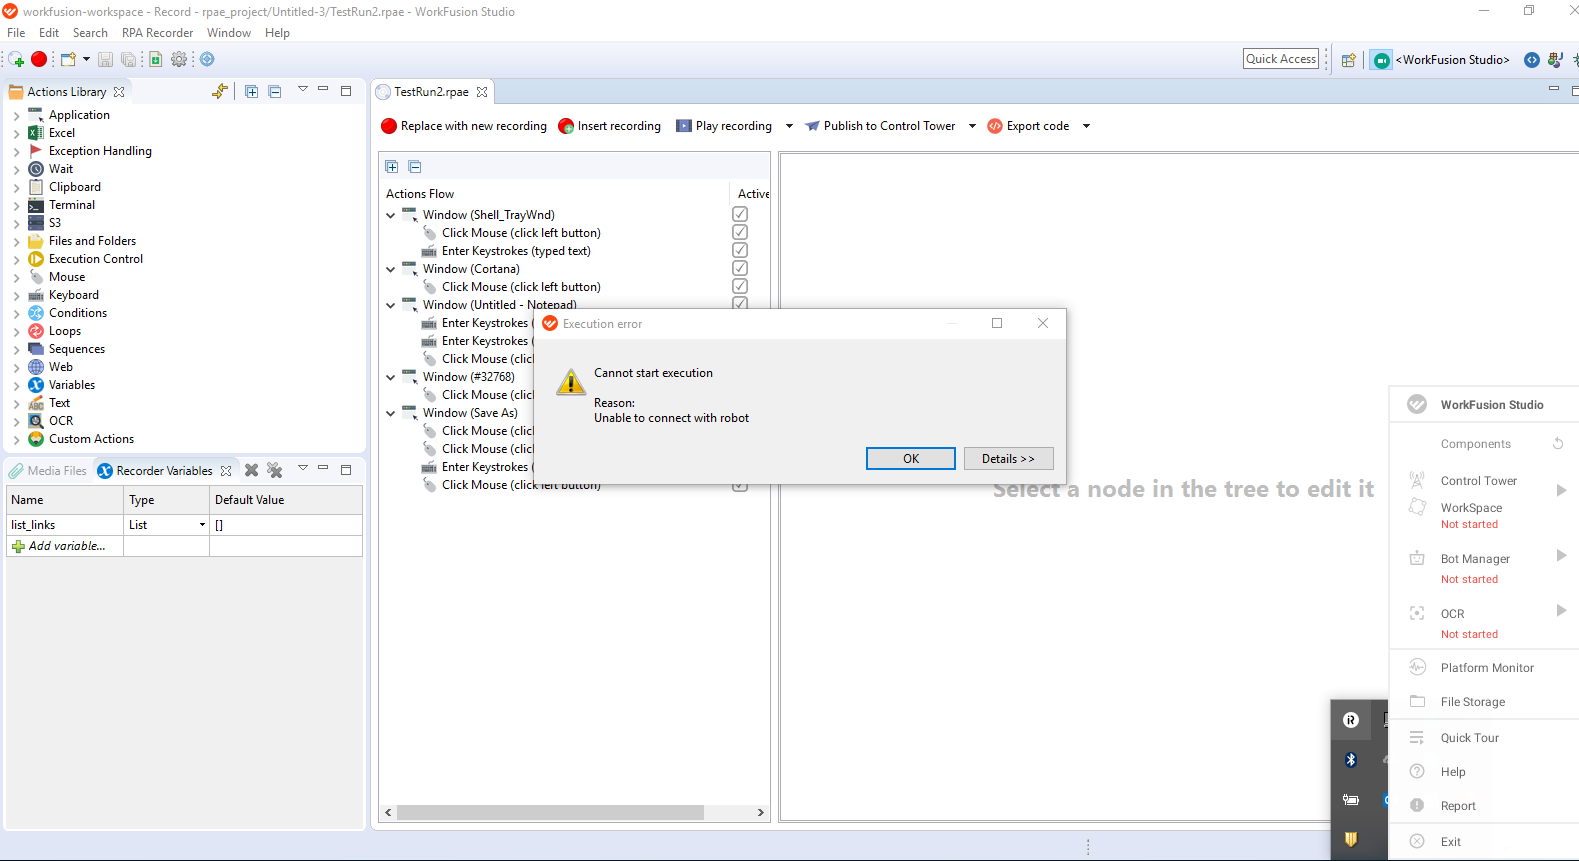
Task: Collapse the Window (Shell_TrayWnd) node
Action: (391, 215)
